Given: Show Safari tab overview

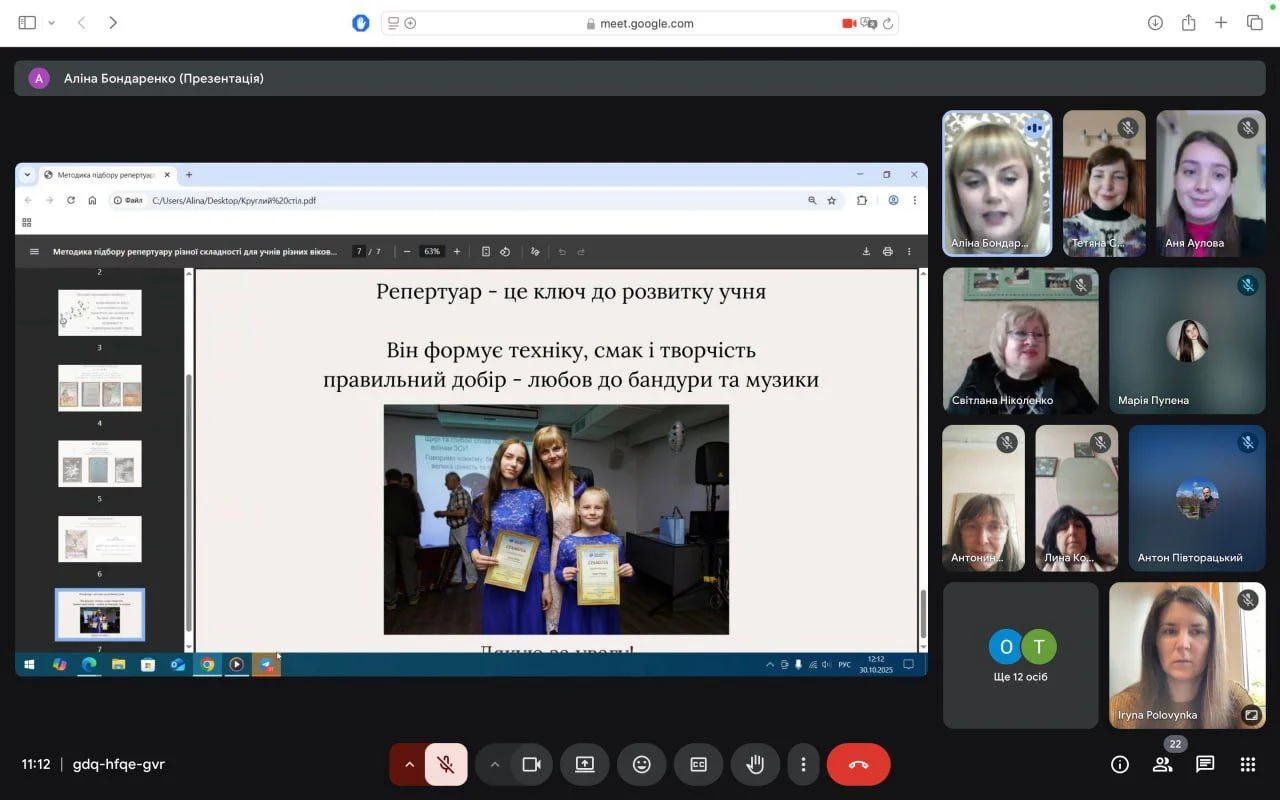Looking at the screenshot, I should point(1254,23).
